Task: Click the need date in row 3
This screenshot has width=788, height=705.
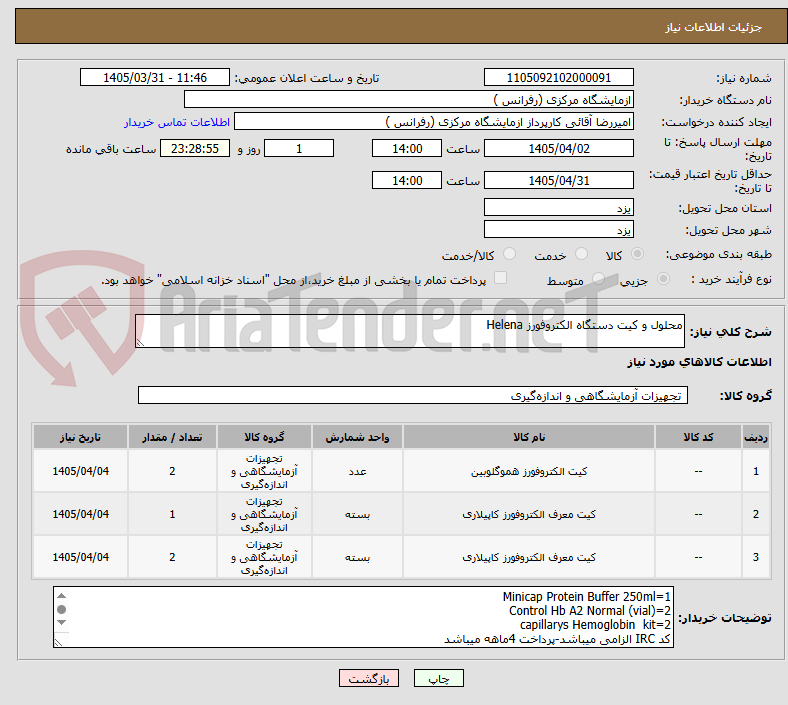Action: 80,557
